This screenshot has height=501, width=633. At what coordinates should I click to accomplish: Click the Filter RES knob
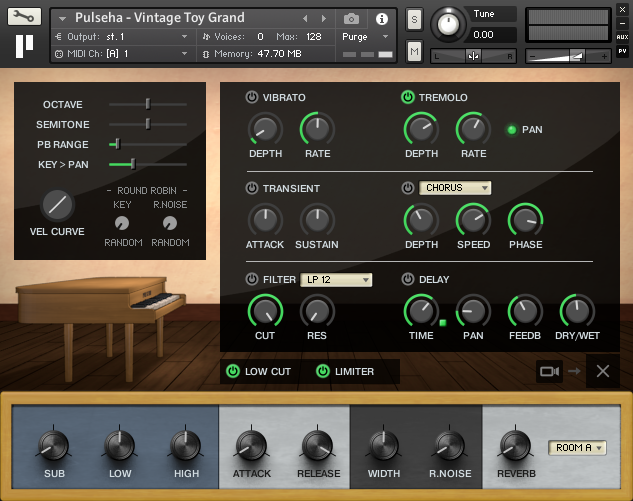coord(317,311)
